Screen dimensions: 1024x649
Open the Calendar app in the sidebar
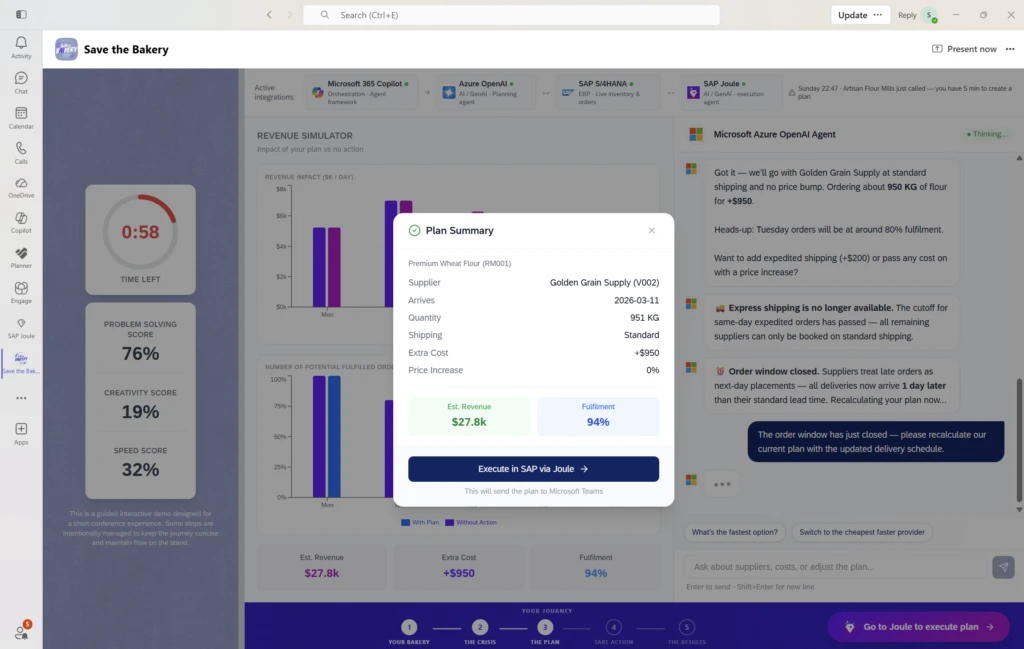(x=21, y=118)
